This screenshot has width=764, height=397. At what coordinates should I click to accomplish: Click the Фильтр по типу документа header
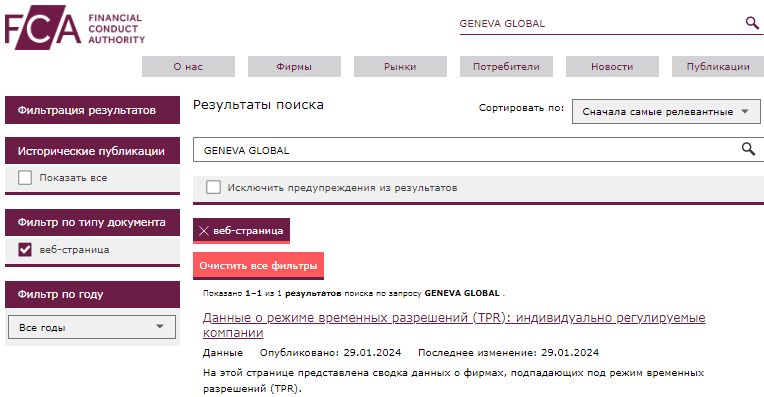(92, 223)
